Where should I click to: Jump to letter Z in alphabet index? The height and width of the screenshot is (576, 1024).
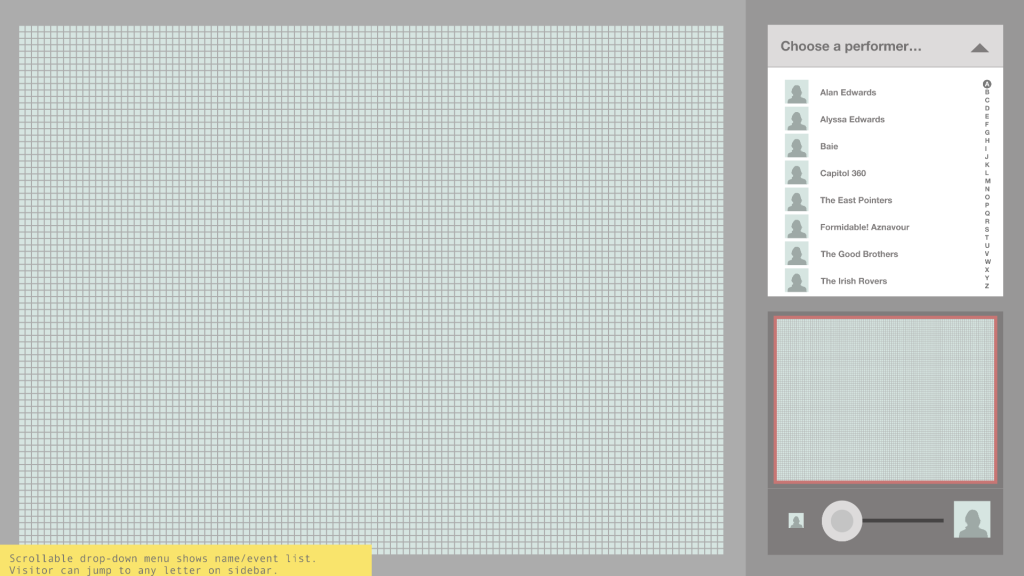point(987,286)
